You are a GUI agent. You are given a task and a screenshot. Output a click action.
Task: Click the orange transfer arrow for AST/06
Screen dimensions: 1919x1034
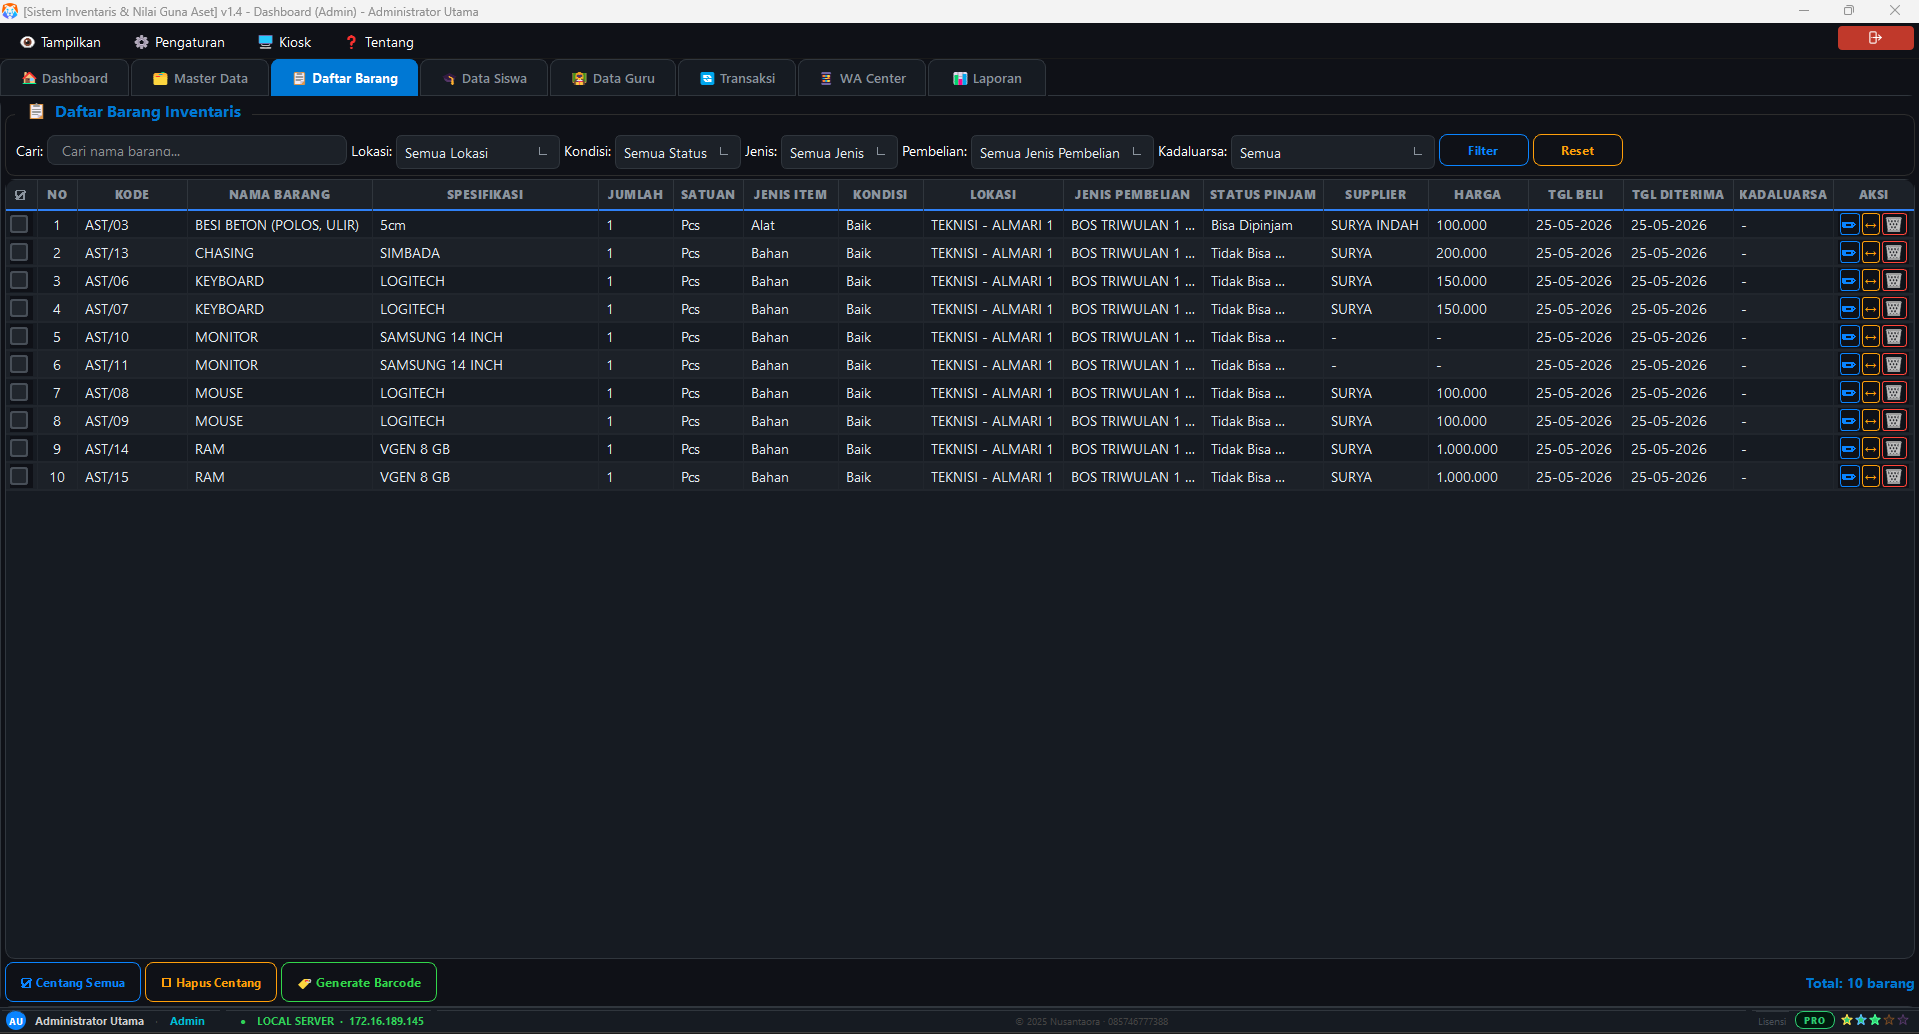(x=1870, y=281)
